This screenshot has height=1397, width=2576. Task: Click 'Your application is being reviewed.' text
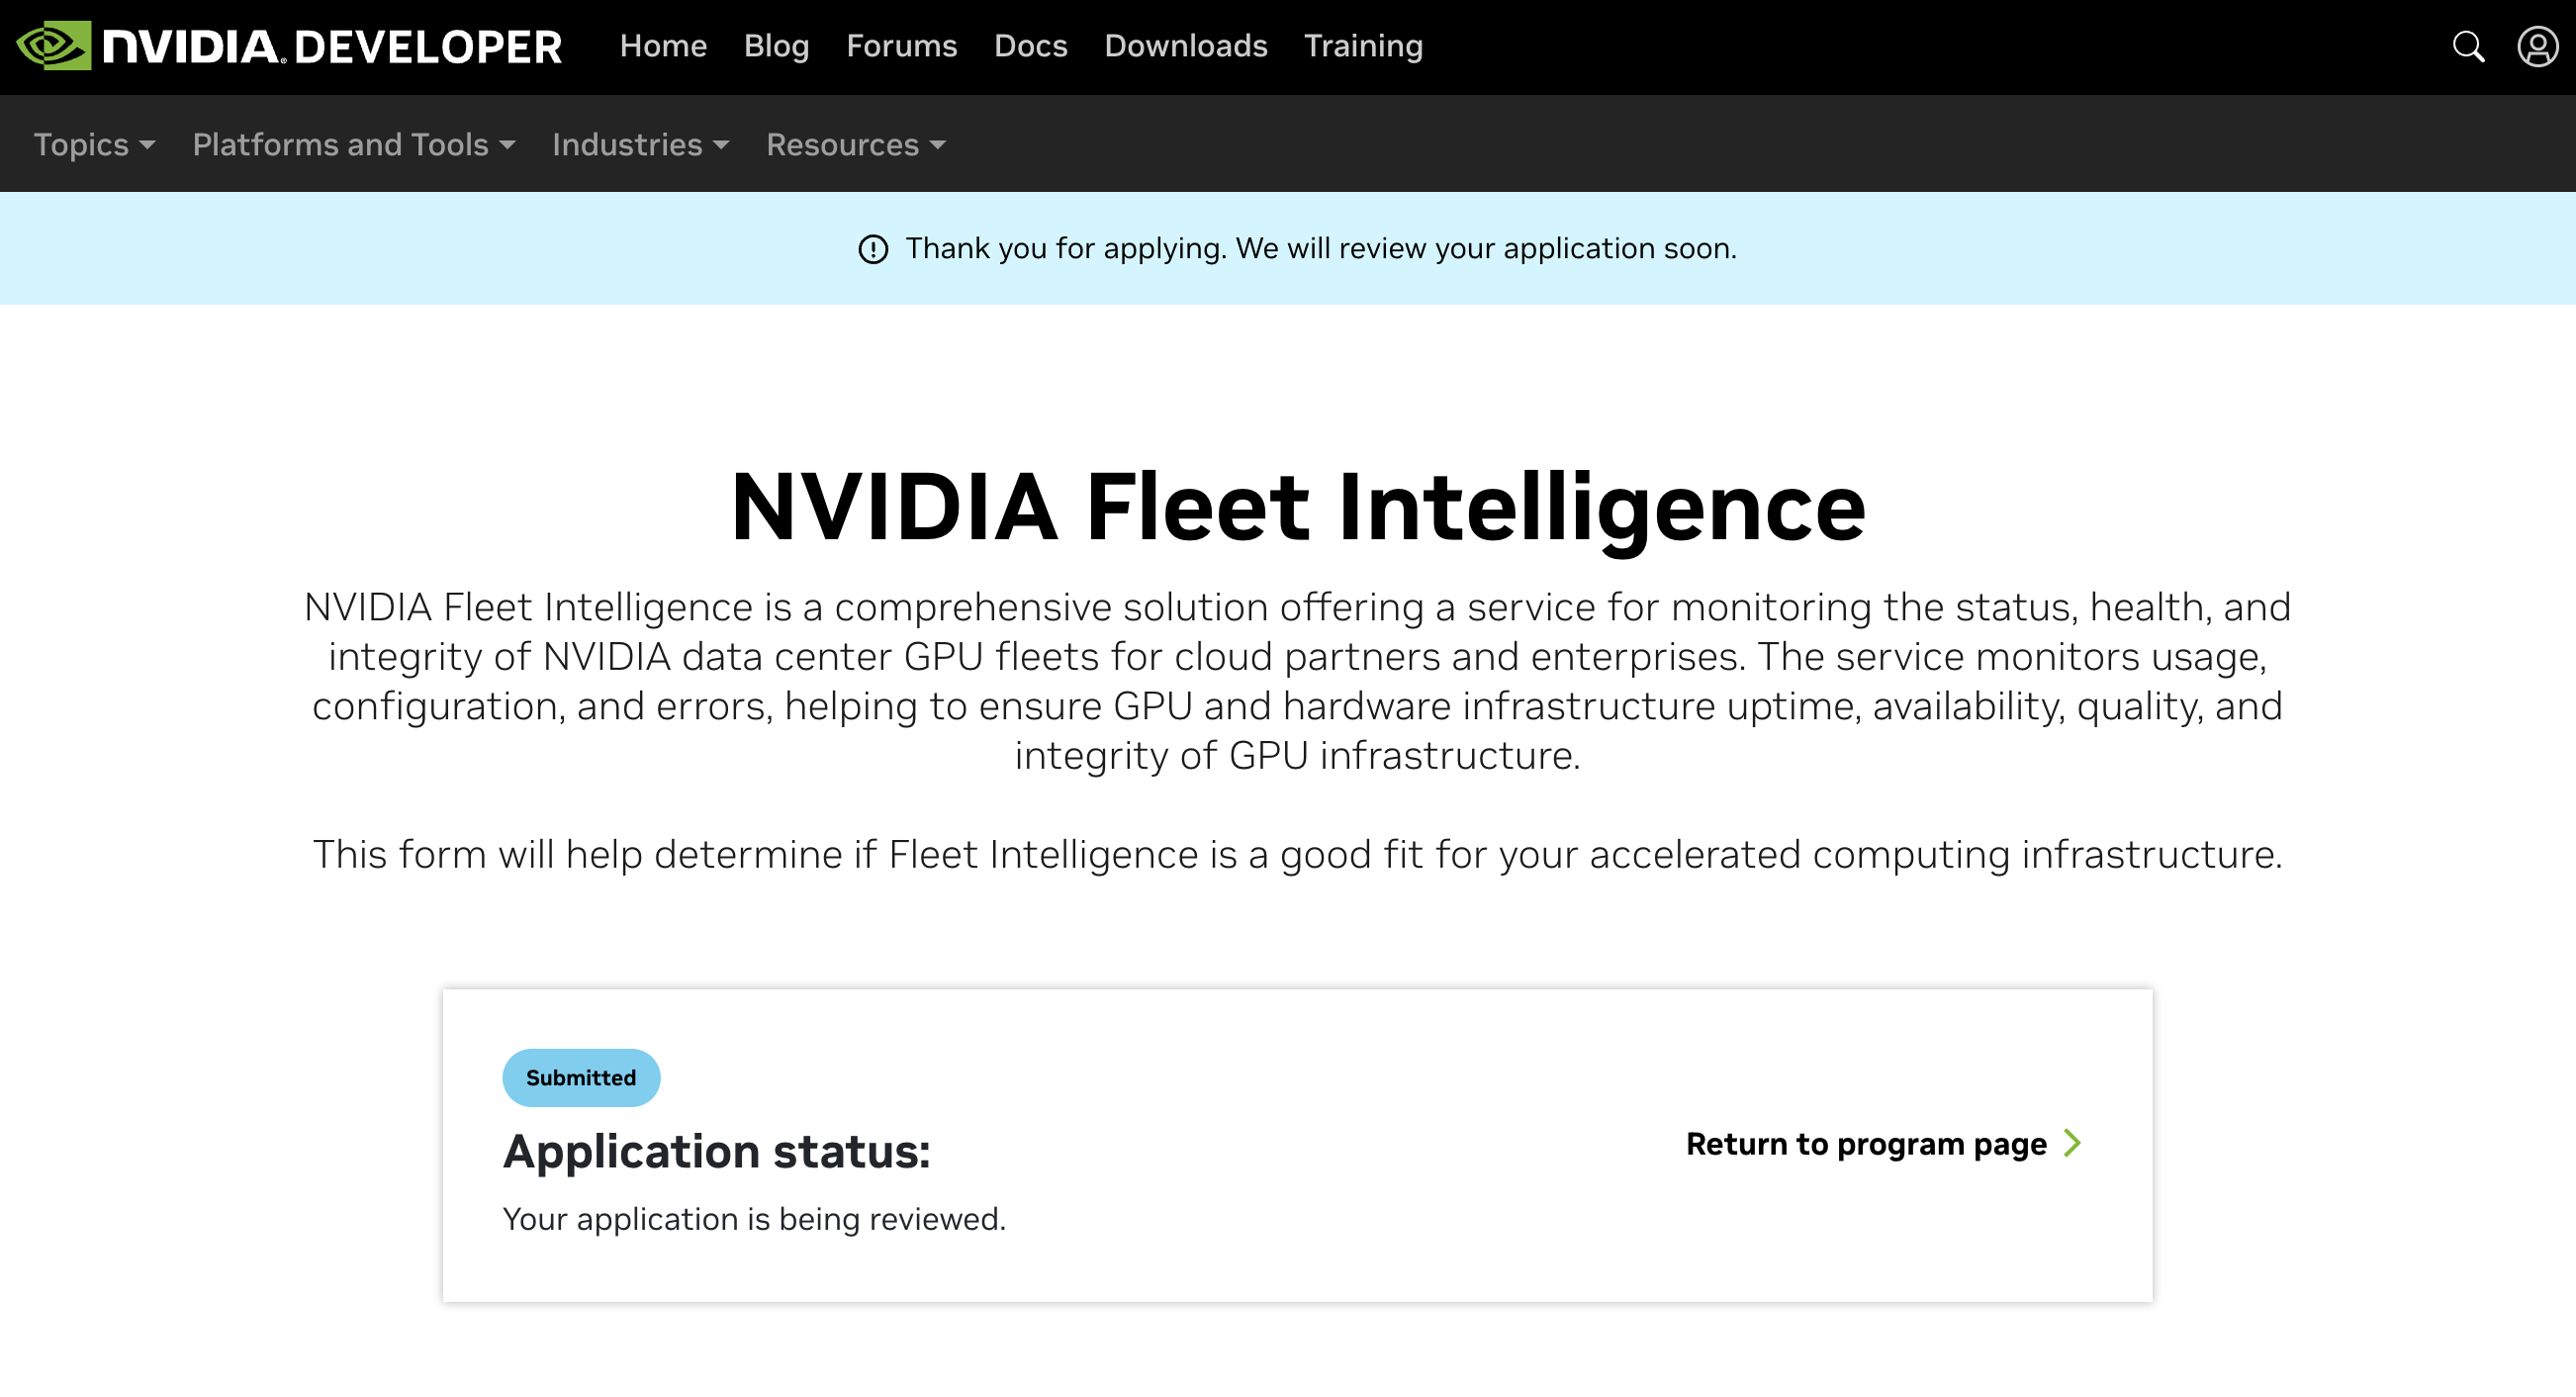tap(754, 1220)
